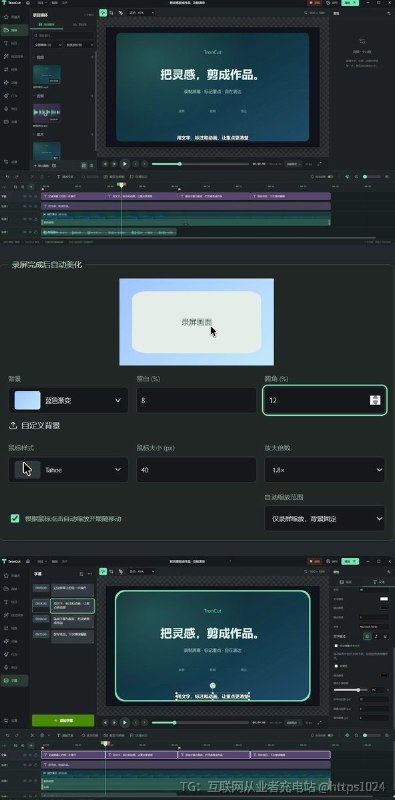Image resolution: width=395 pixels, height=800 pixels.
Task: Click the green add-subtitle button in lower window
Action: click(x=63, y=720)
